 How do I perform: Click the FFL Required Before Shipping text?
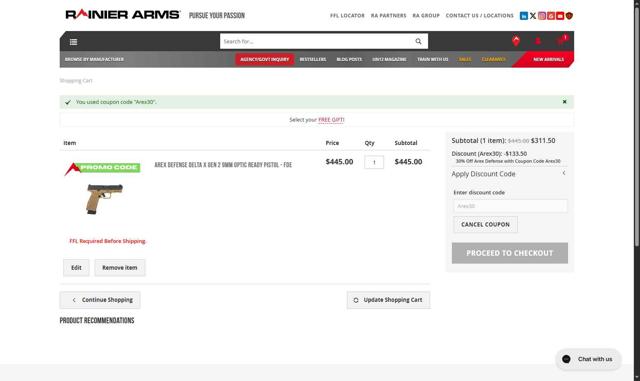(107, 241)
